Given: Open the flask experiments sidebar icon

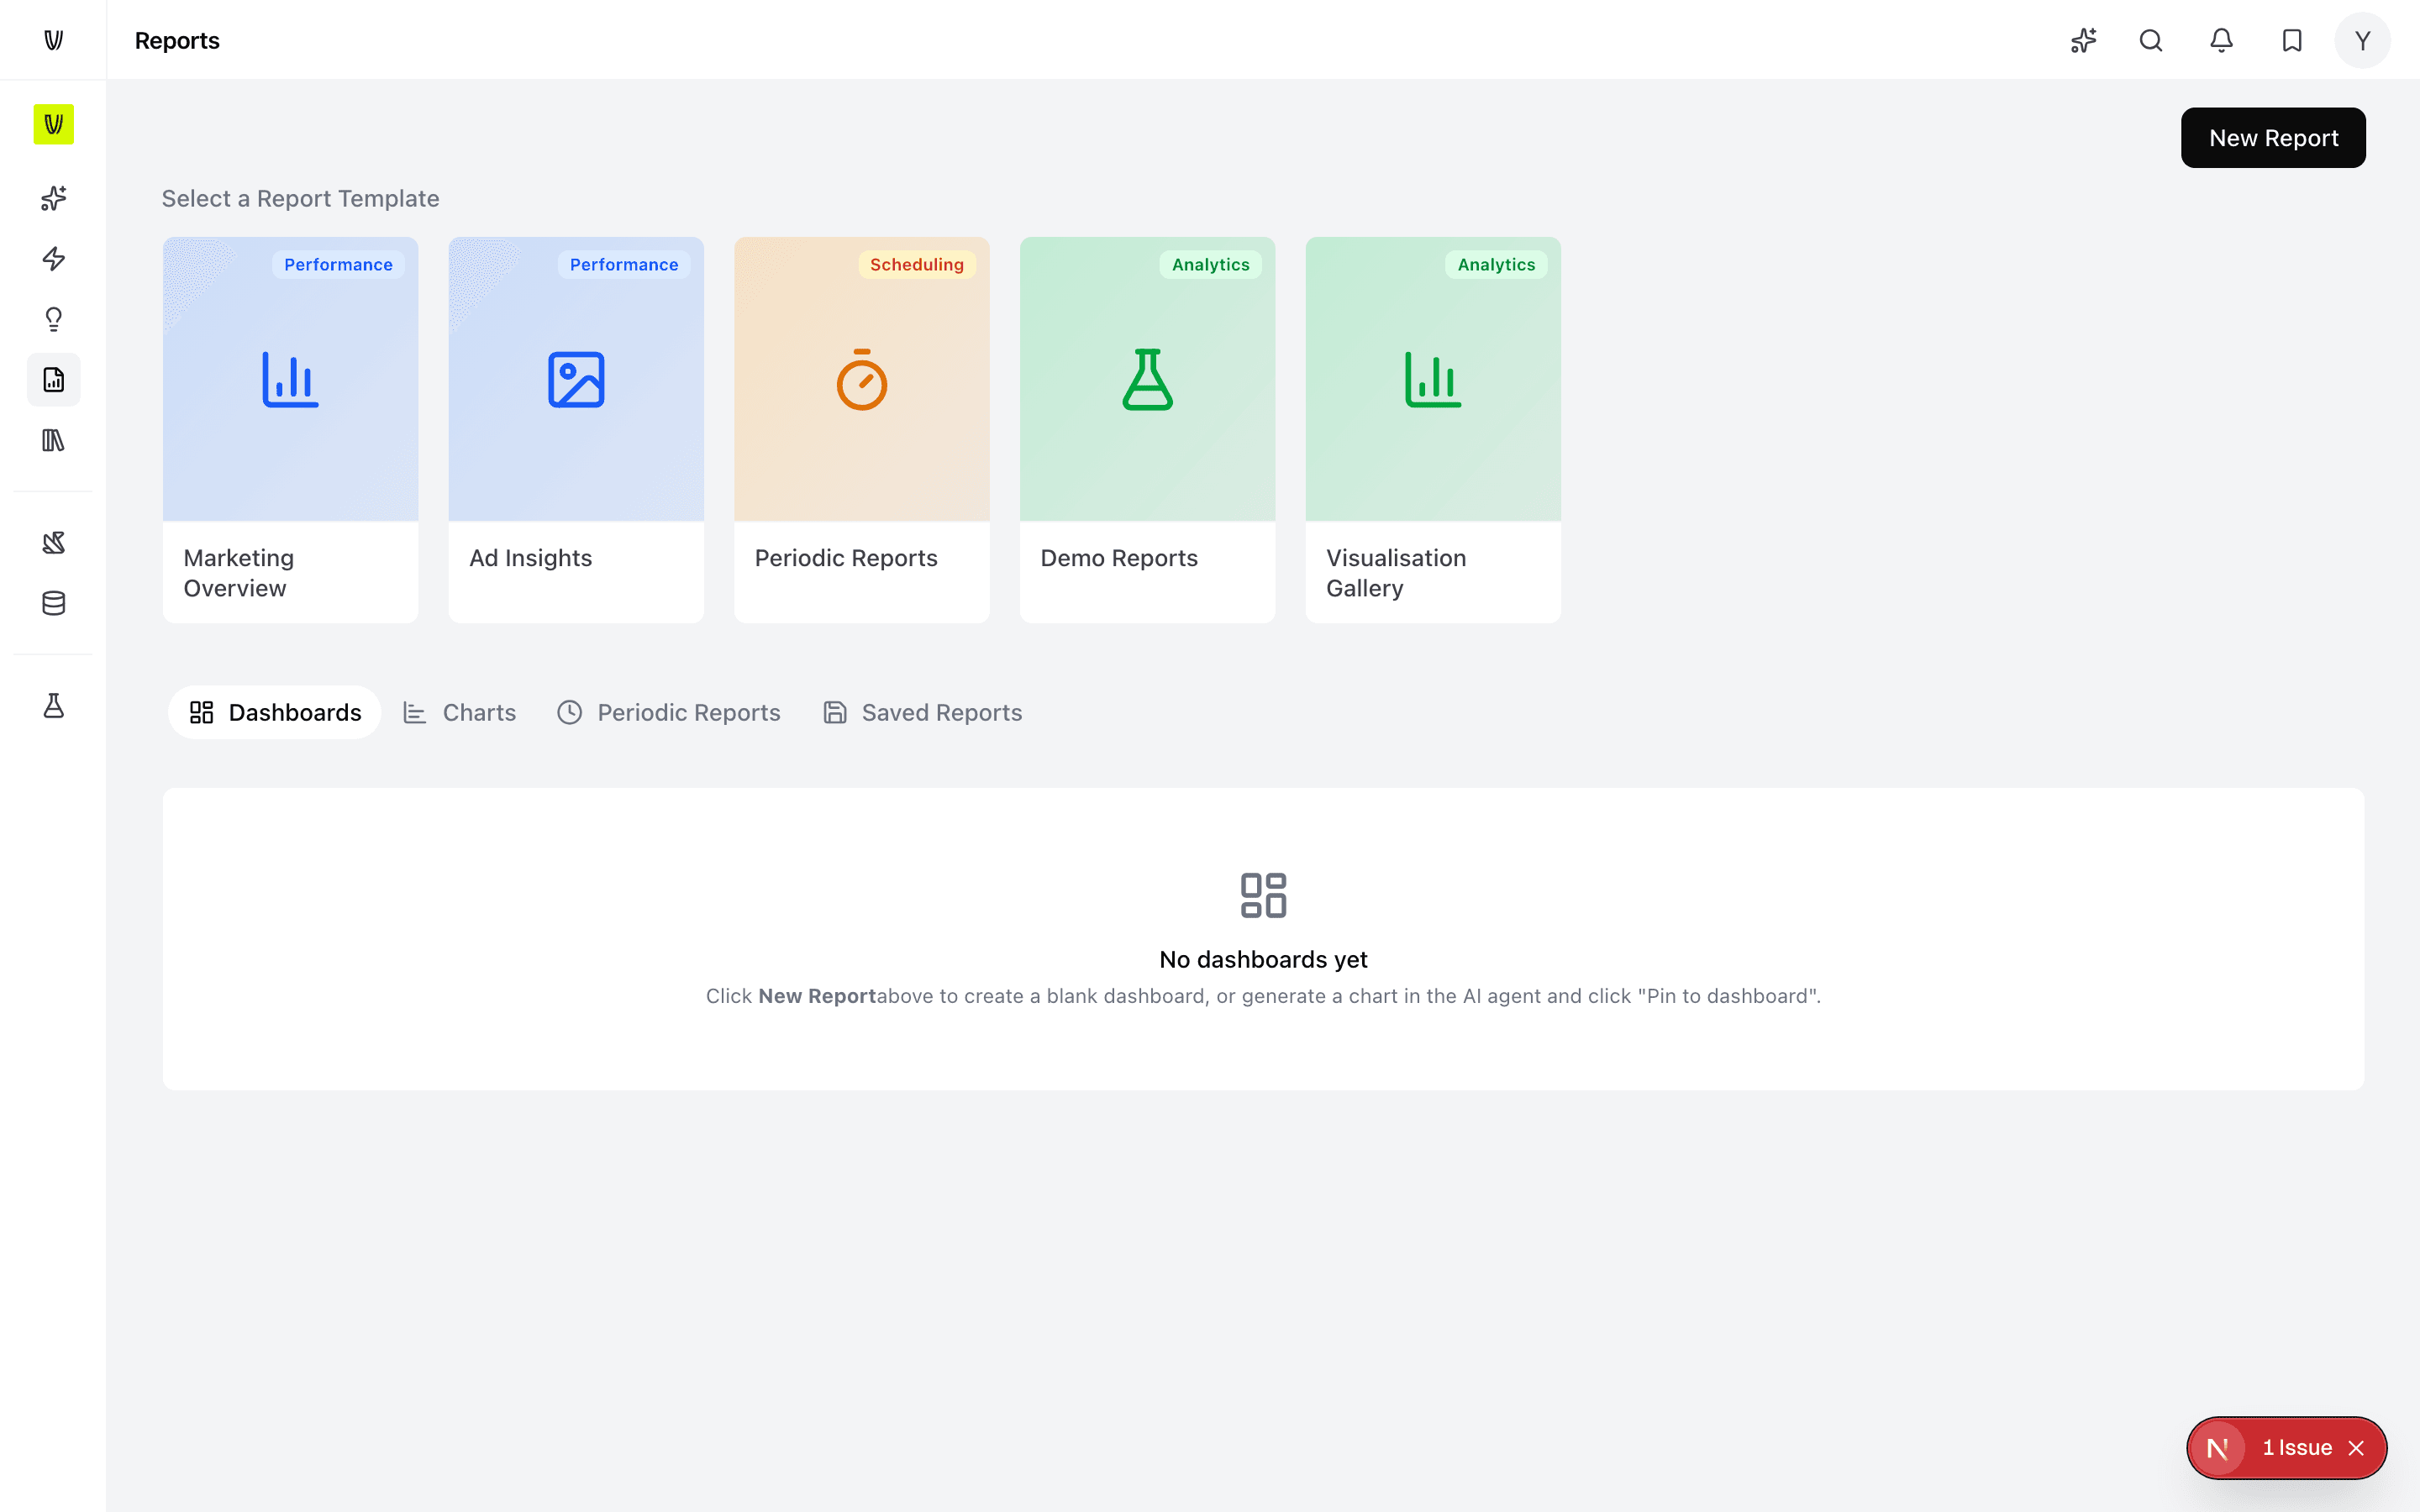Looking at the screenshot, I should [54, 706].
